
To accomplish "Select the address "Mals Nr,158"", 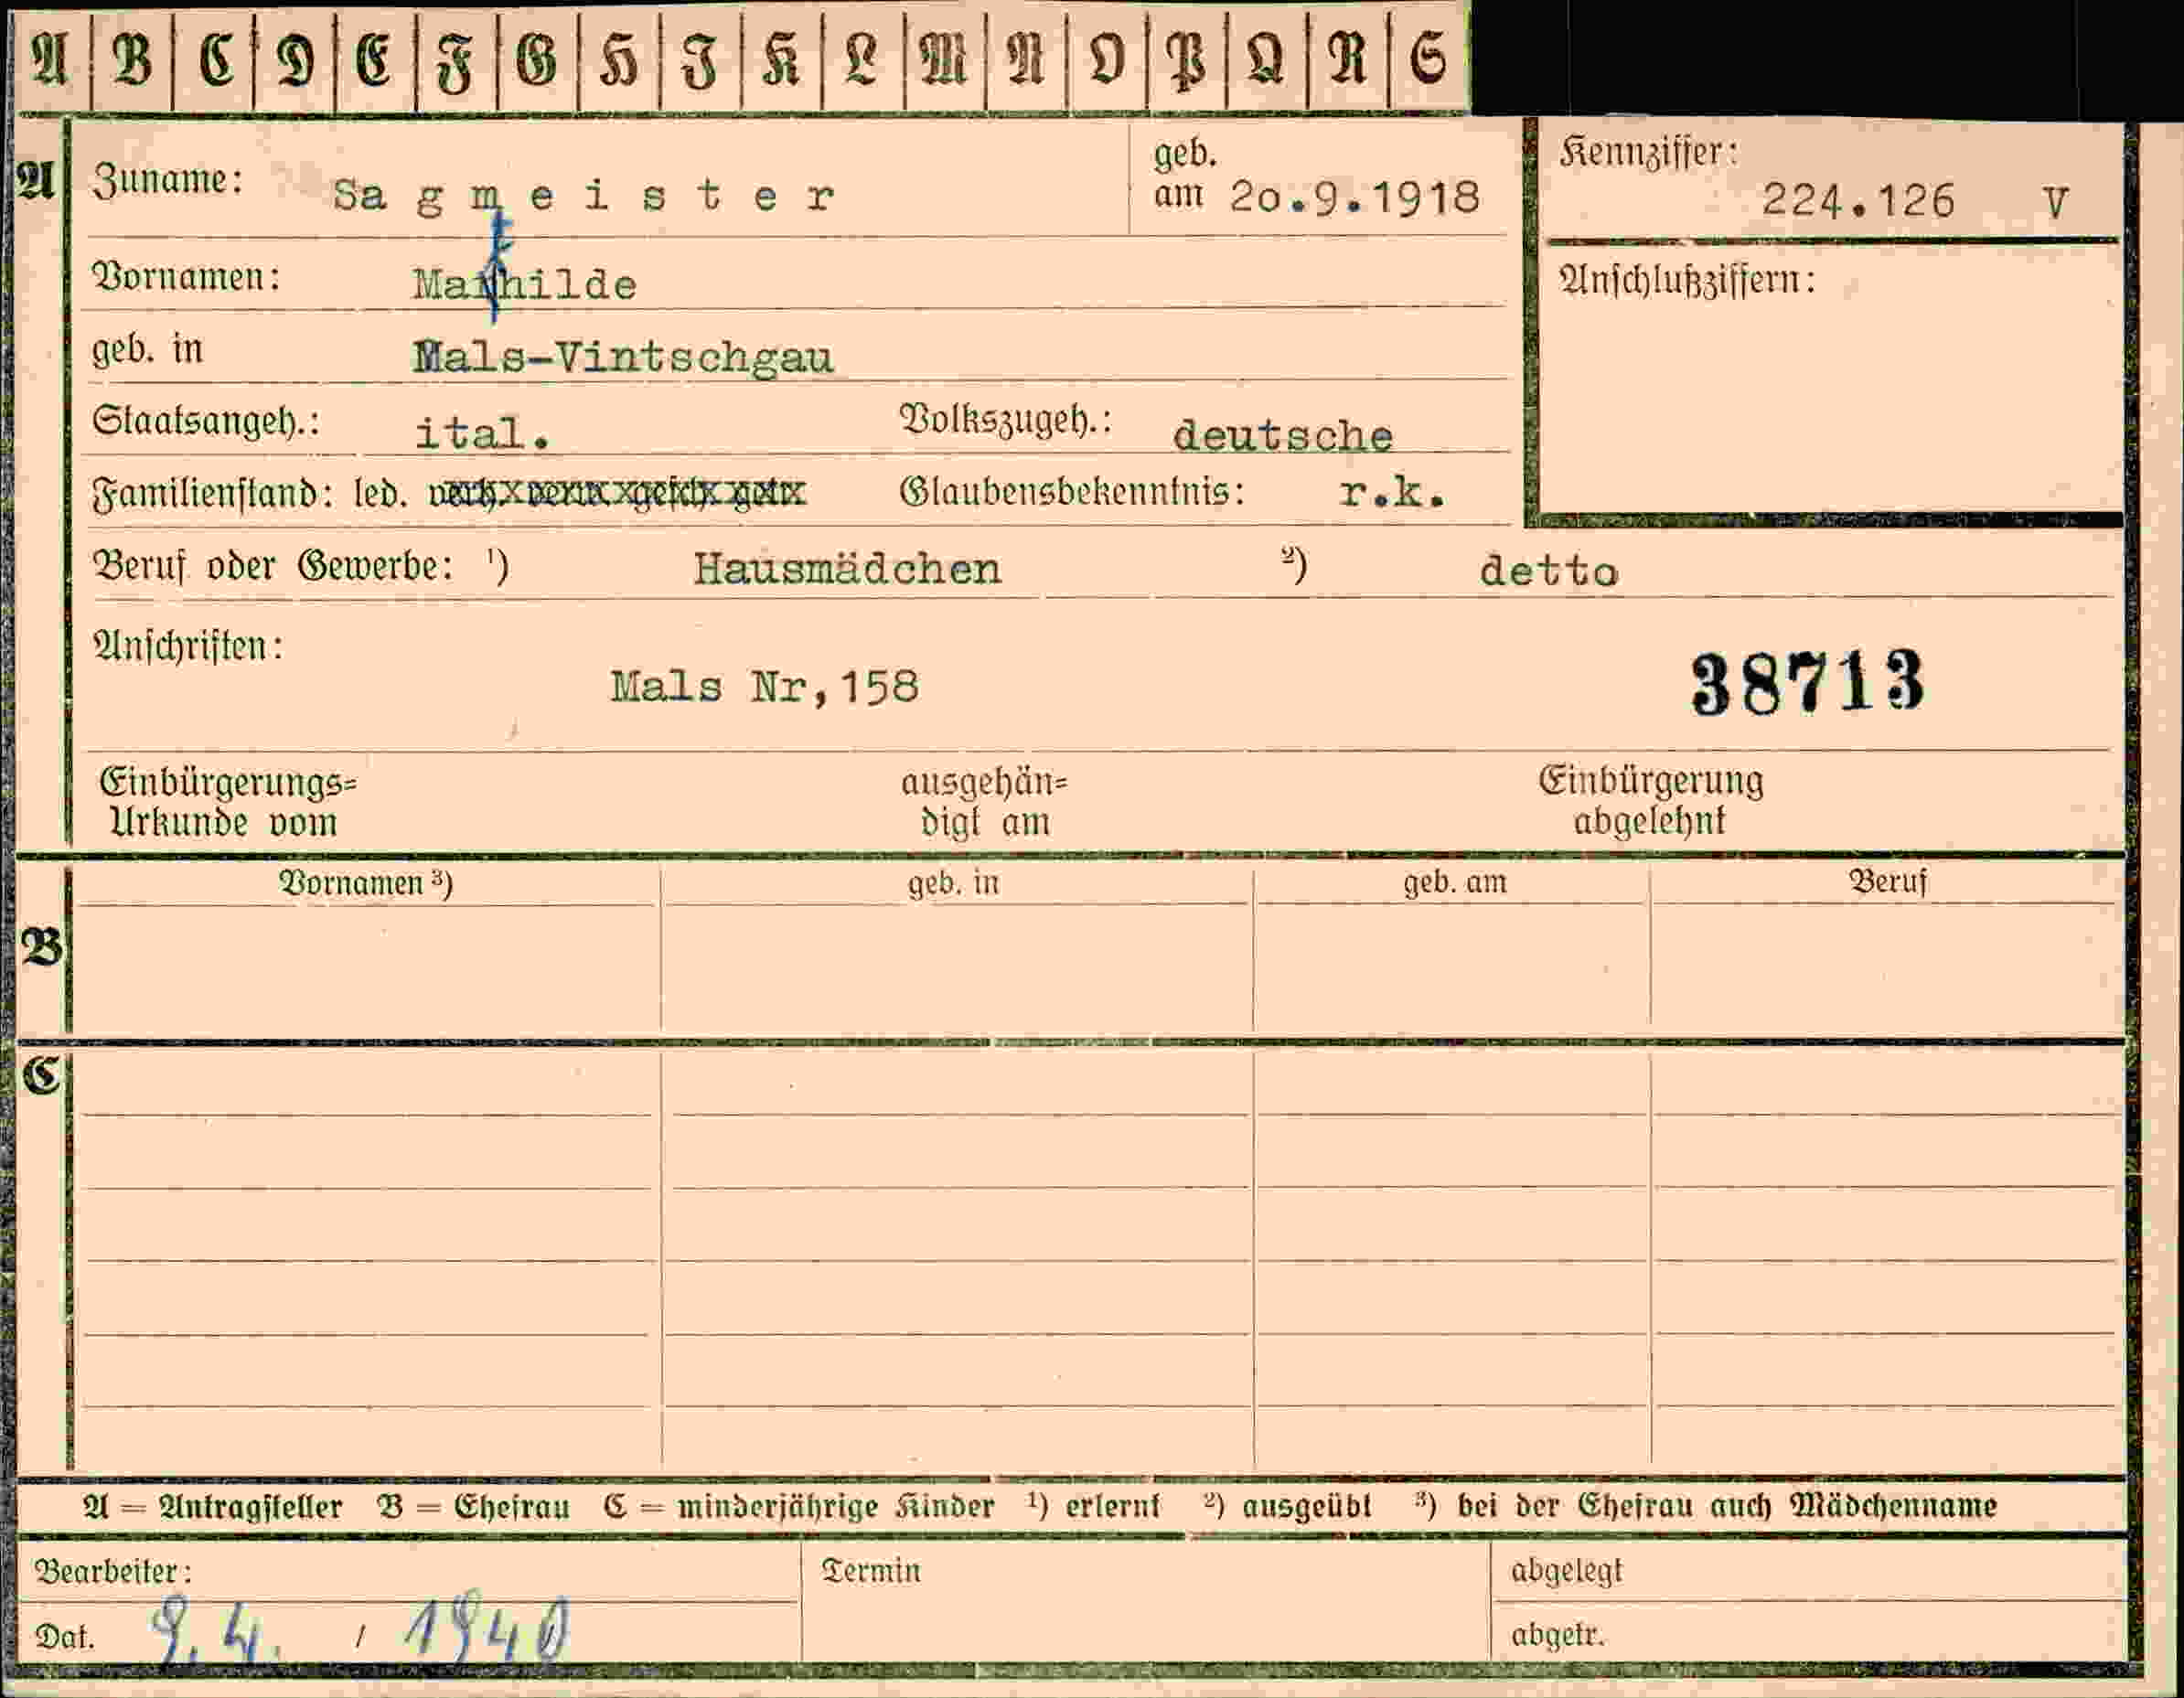I will (765, 687).
